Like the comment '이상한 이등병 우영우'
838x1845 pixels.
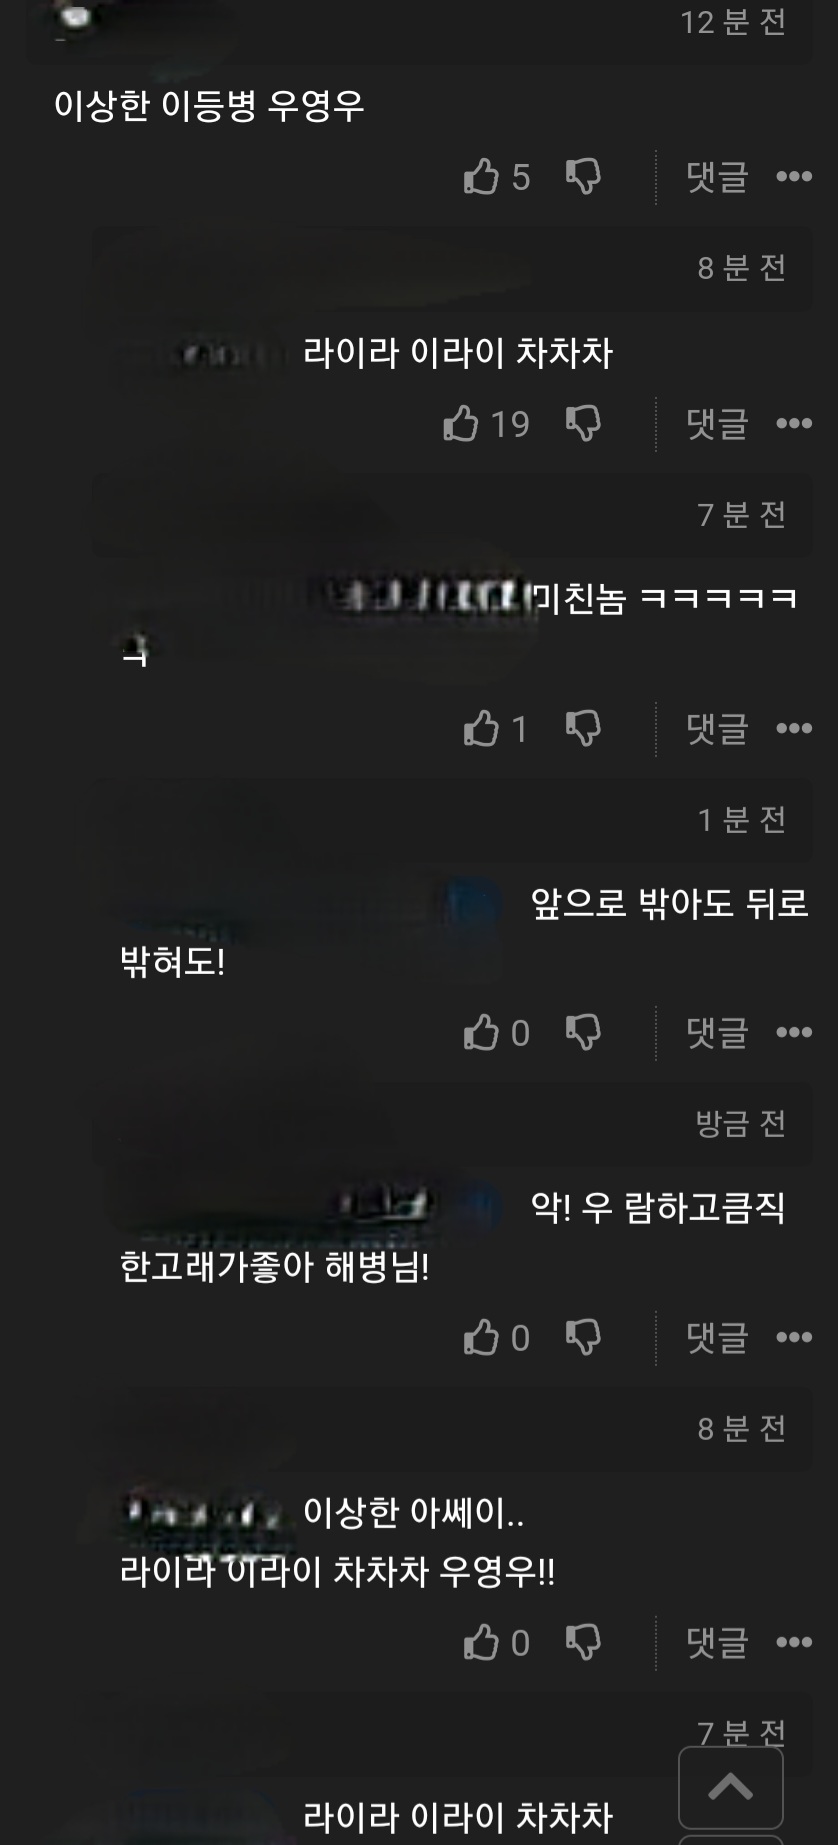click(x=481, y=177)
